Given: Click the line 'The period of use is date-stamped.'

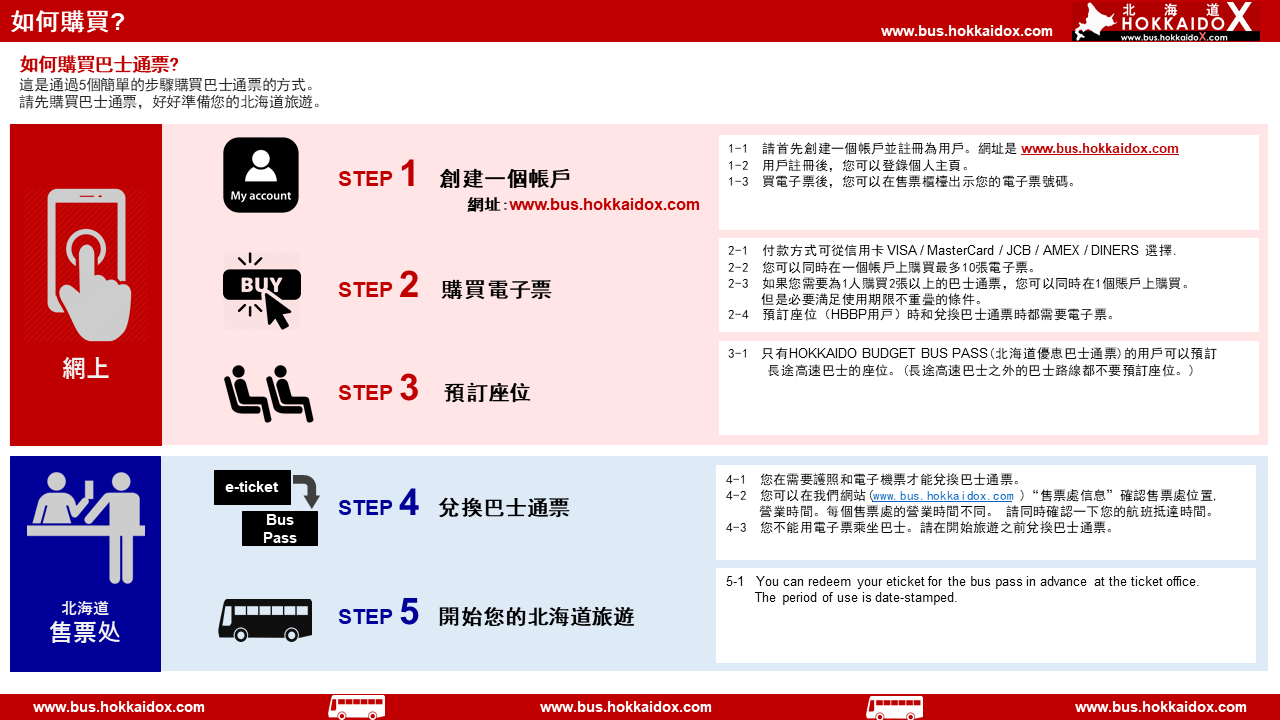Looking at the screenshot, I should 855,598.
